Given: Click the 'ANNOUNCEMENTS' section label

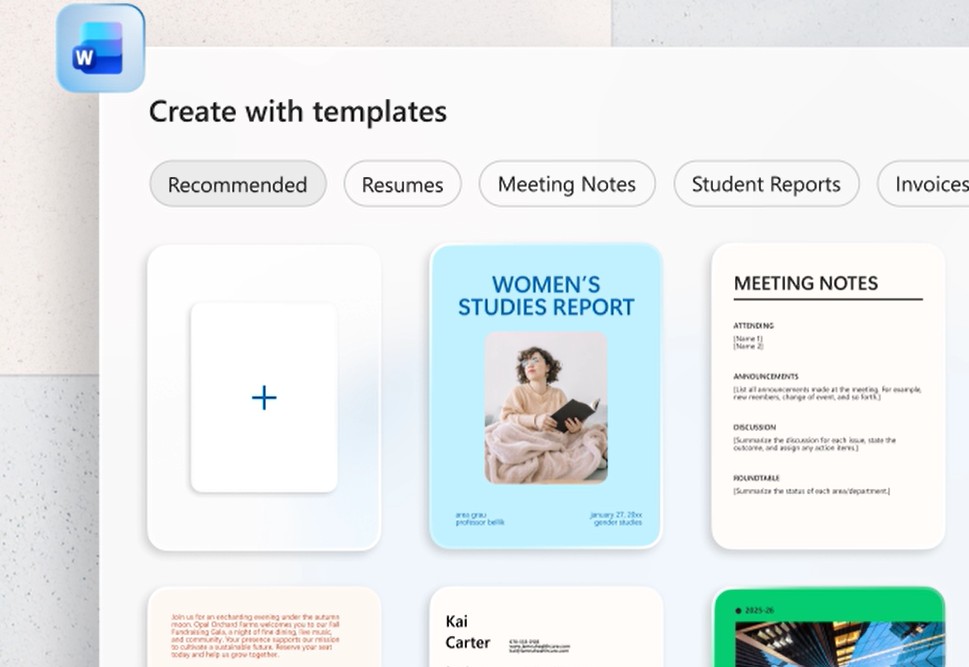Looking at the screenshot, I should [x=766, y=376].
